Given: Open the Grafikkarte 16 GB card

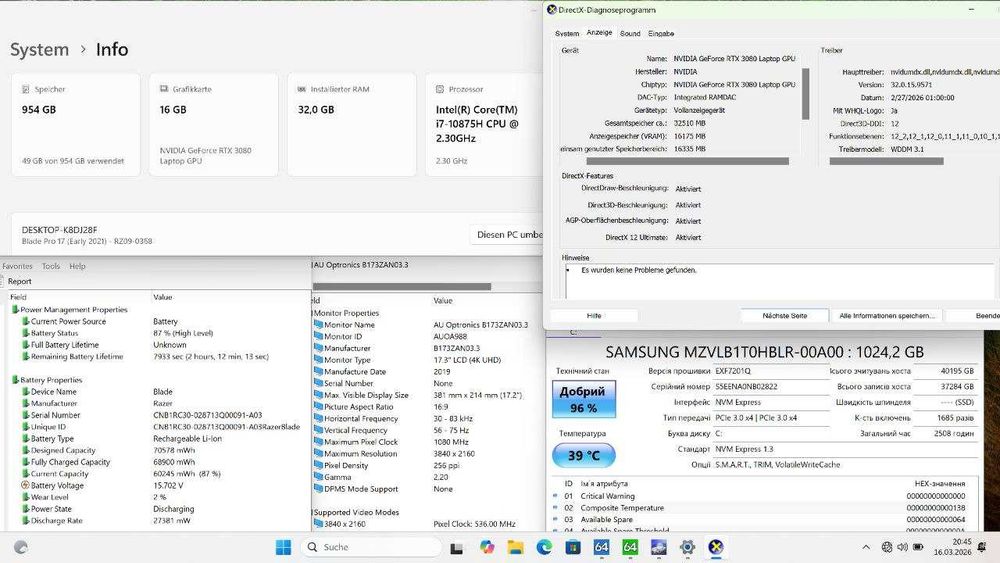Looking at the screenshot, I should click(x=214, y=124).
